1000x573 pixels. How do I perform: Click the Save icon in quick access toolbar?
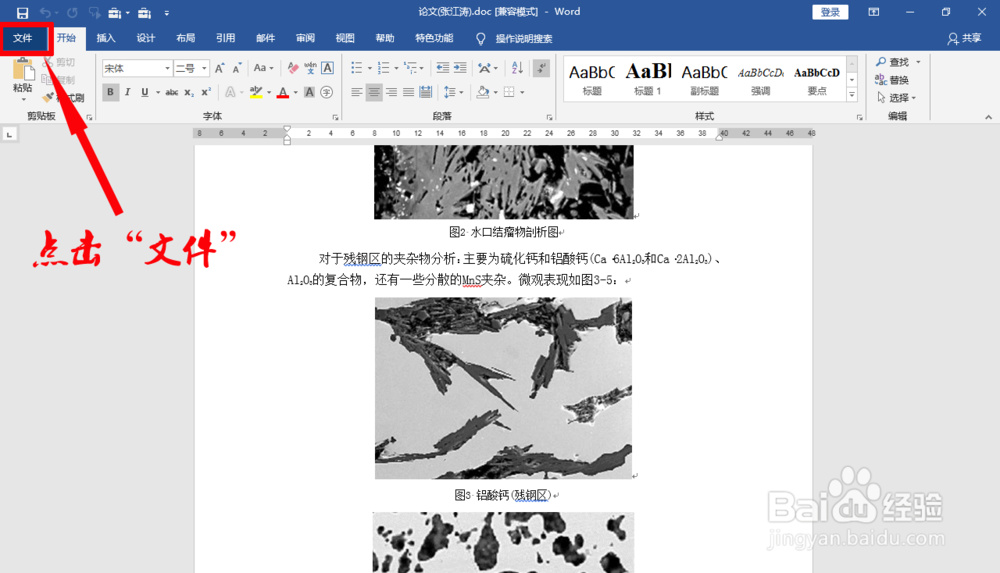(x=22, y=13)
